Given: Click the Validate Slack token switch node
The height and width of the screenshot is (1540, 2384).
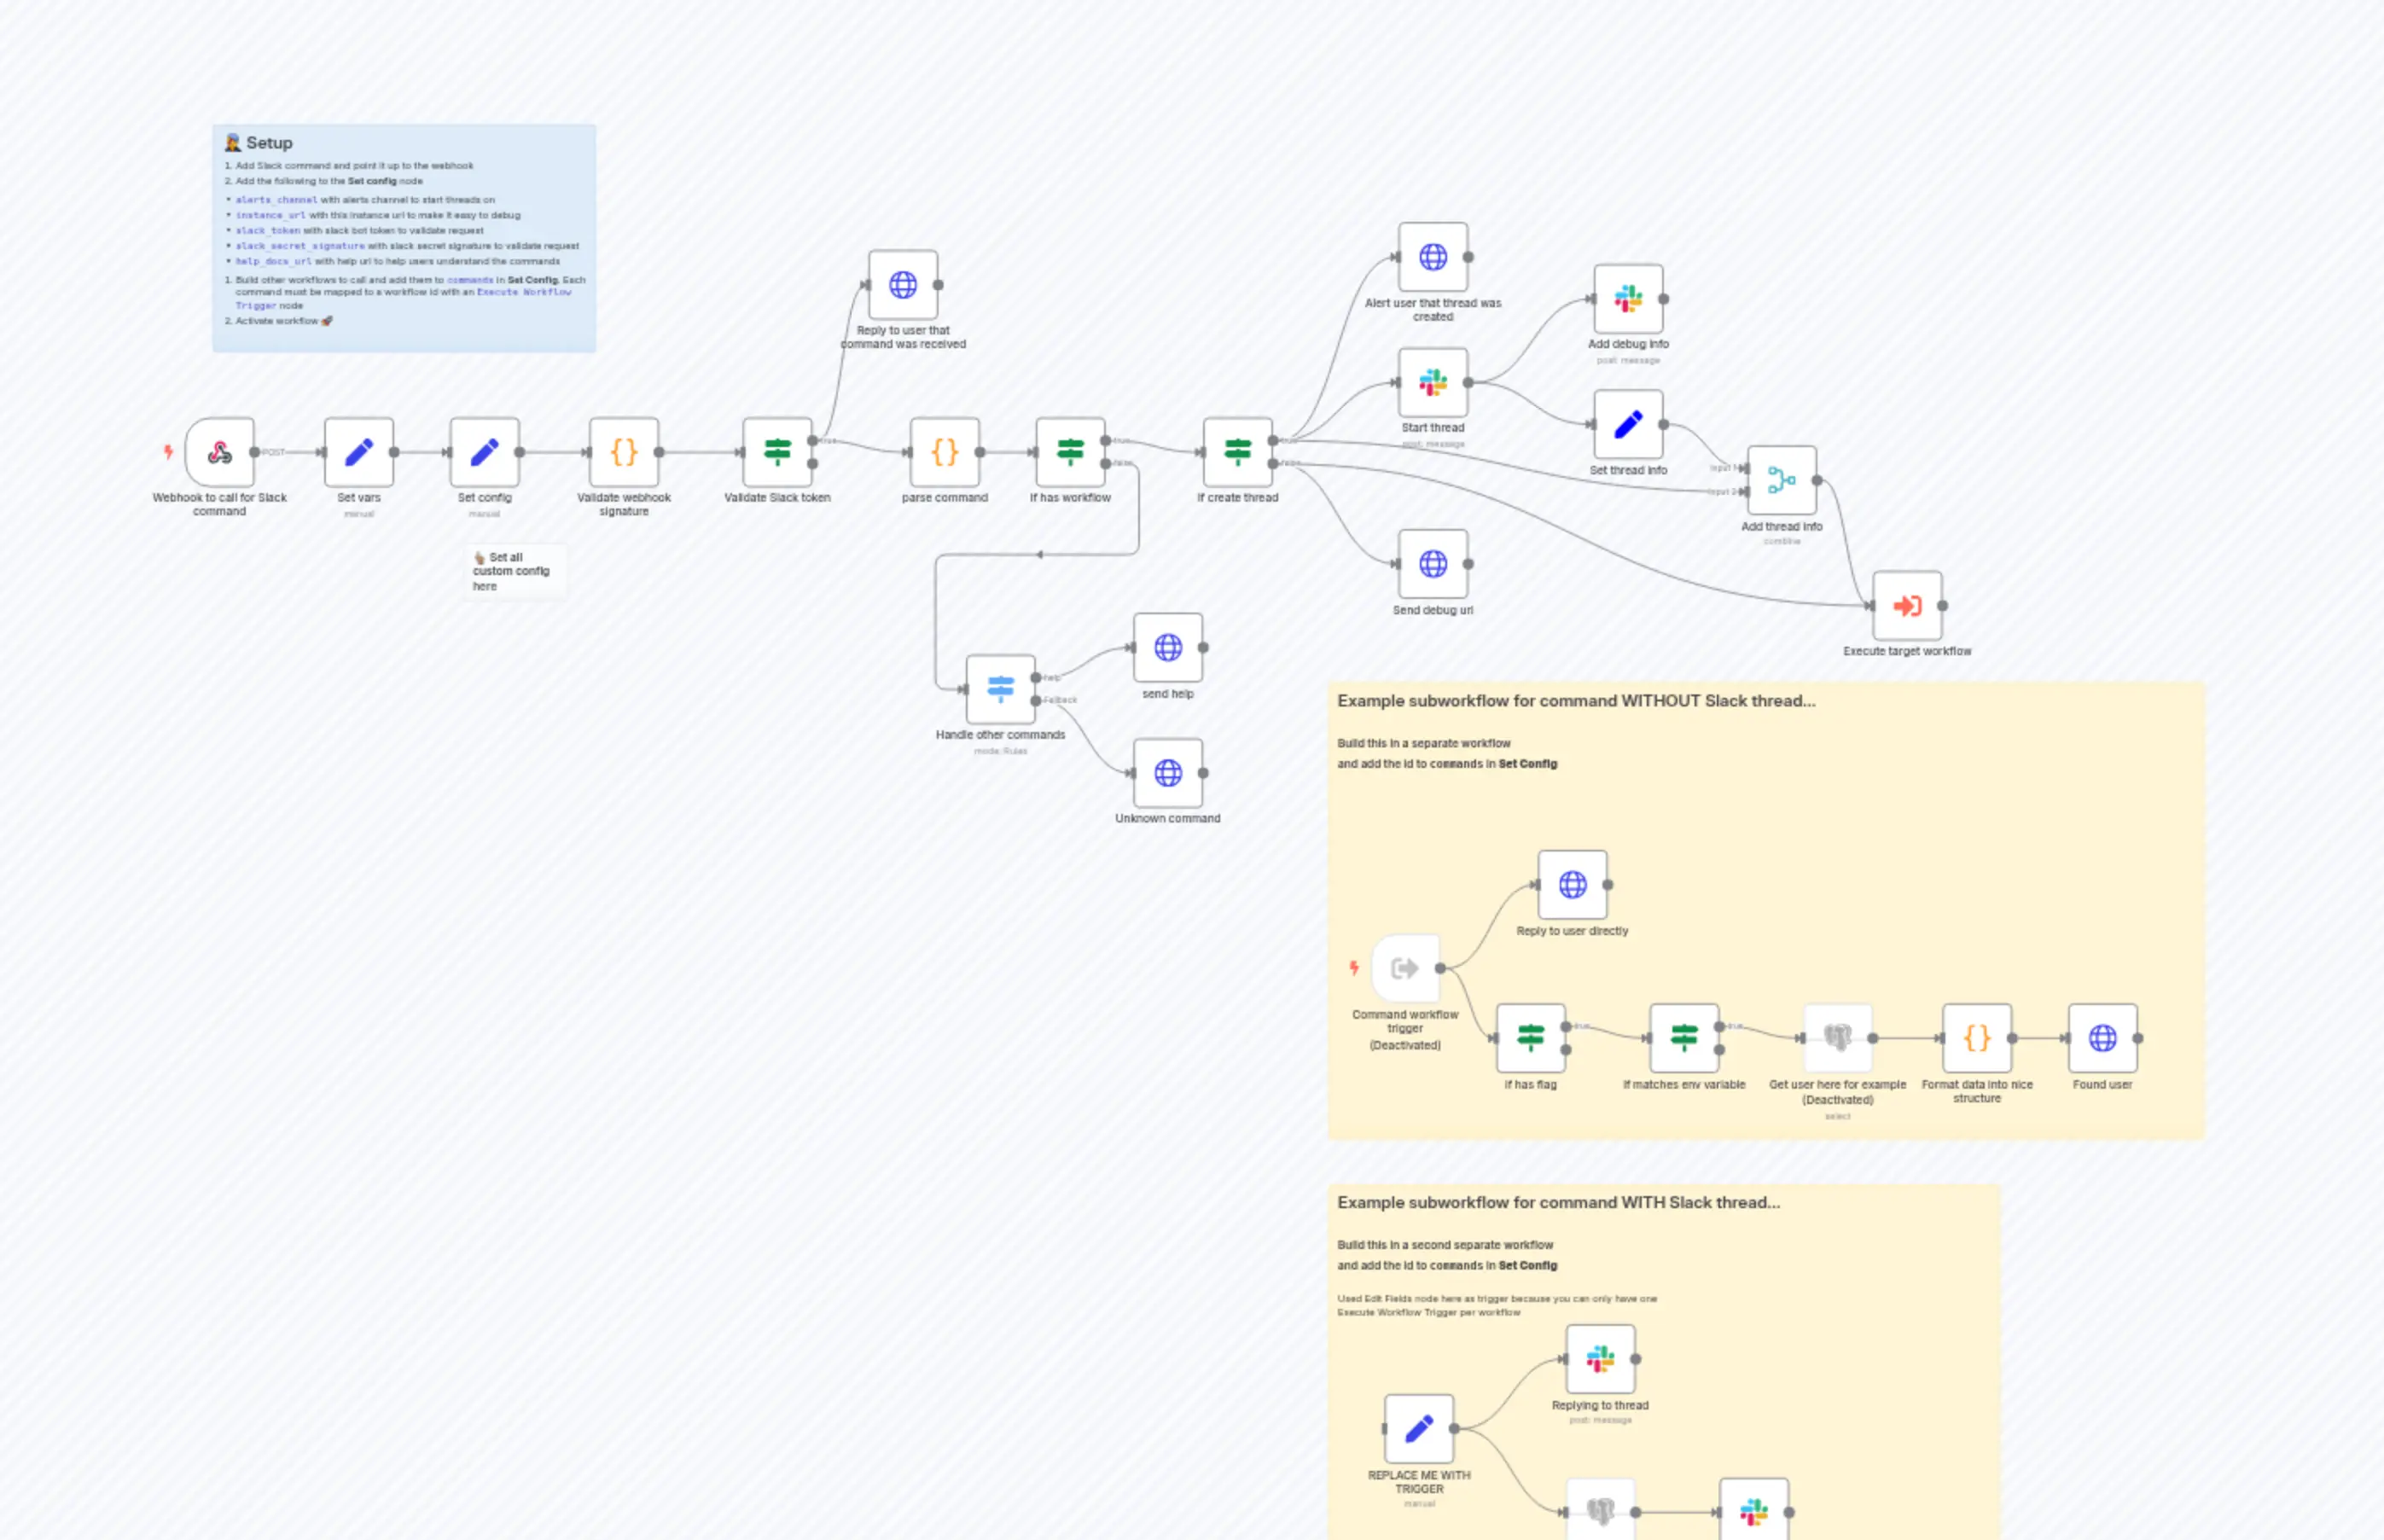Looking at the screenshot, I should [x=781, y=453].
